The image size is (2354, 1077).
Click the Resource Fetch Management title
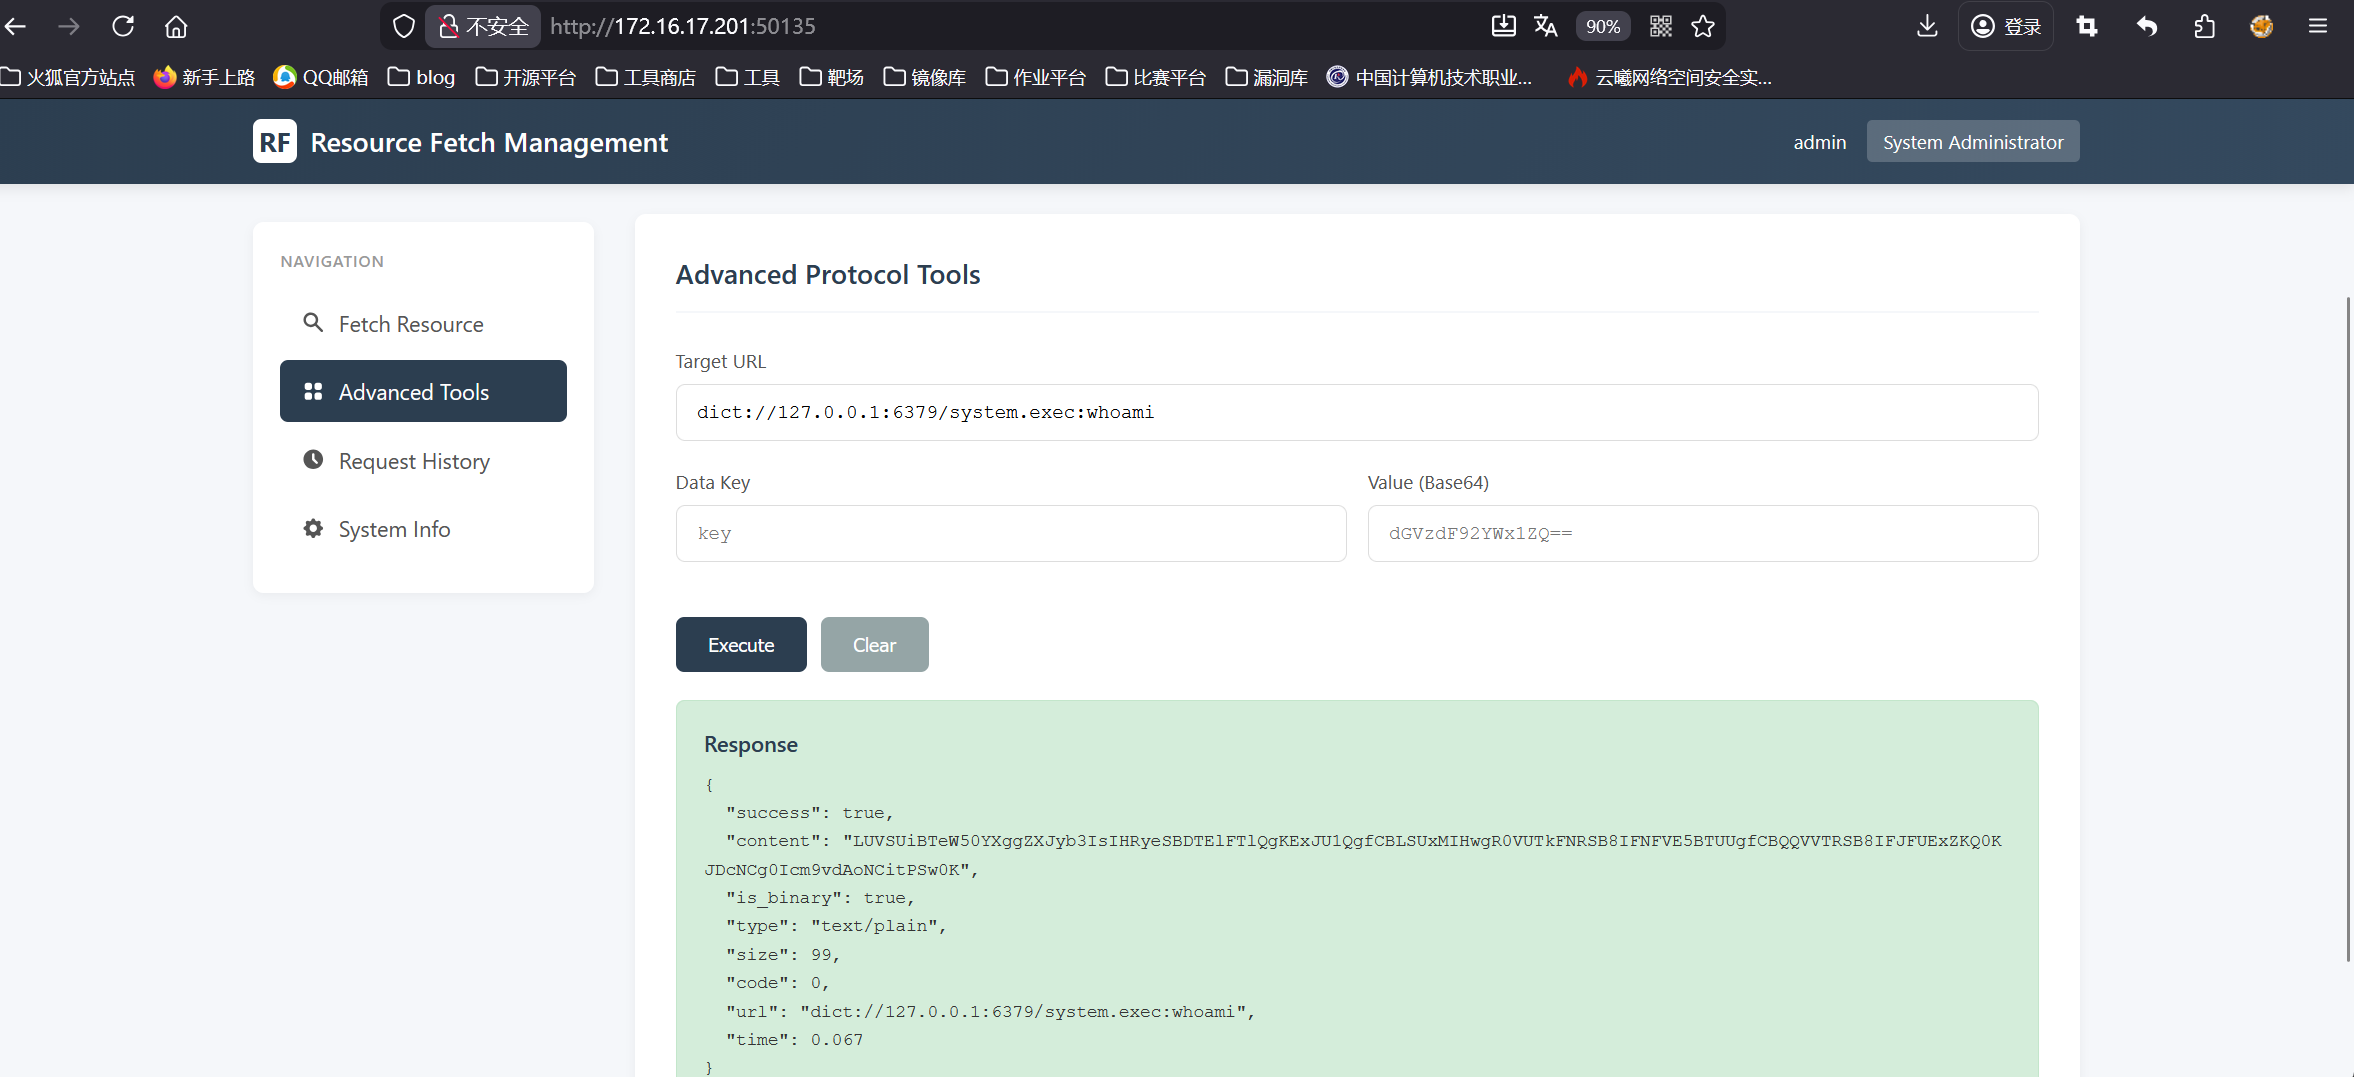click(489, 143)
